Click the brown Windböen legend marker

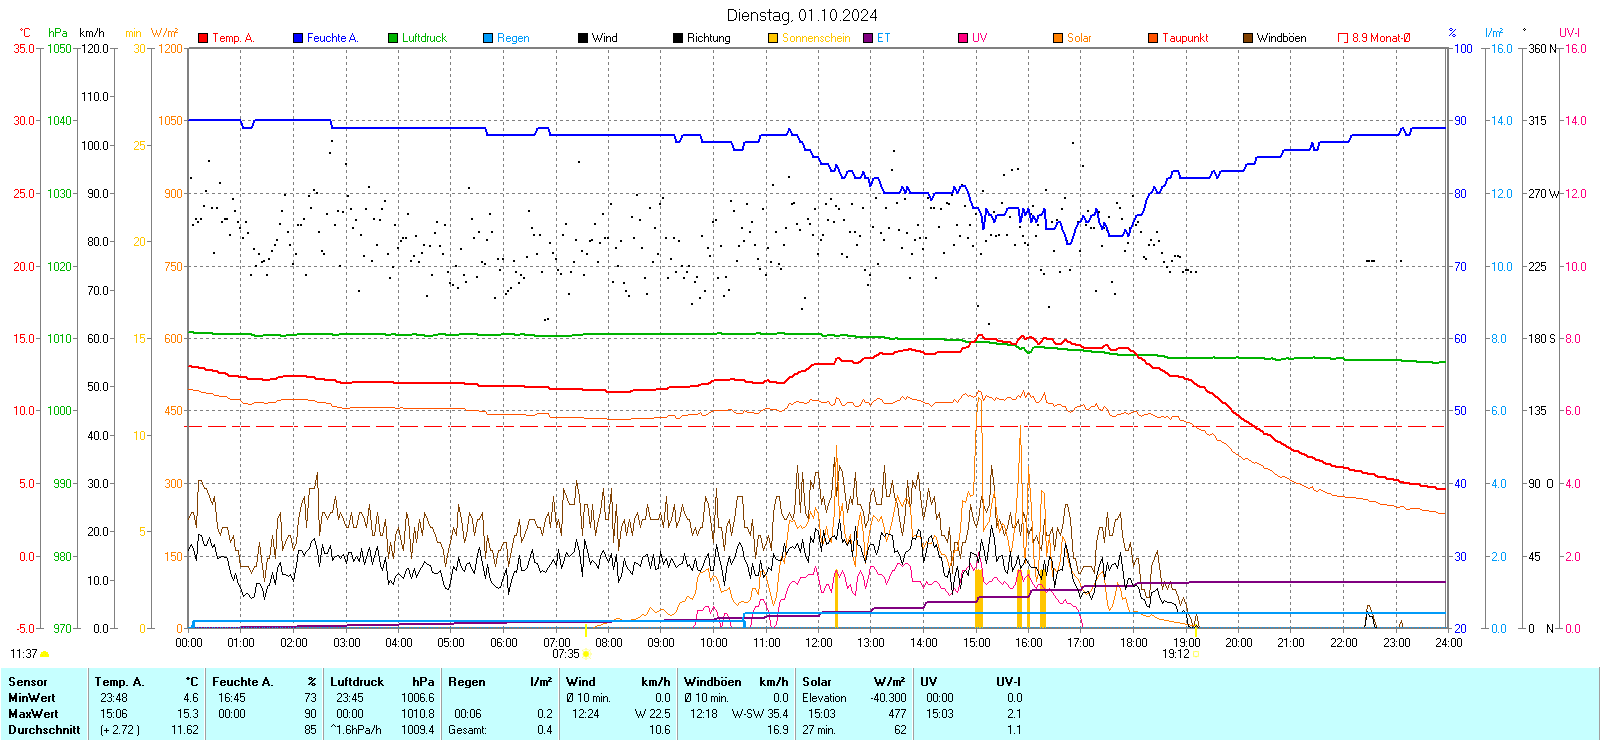[x=1248, y=38]
